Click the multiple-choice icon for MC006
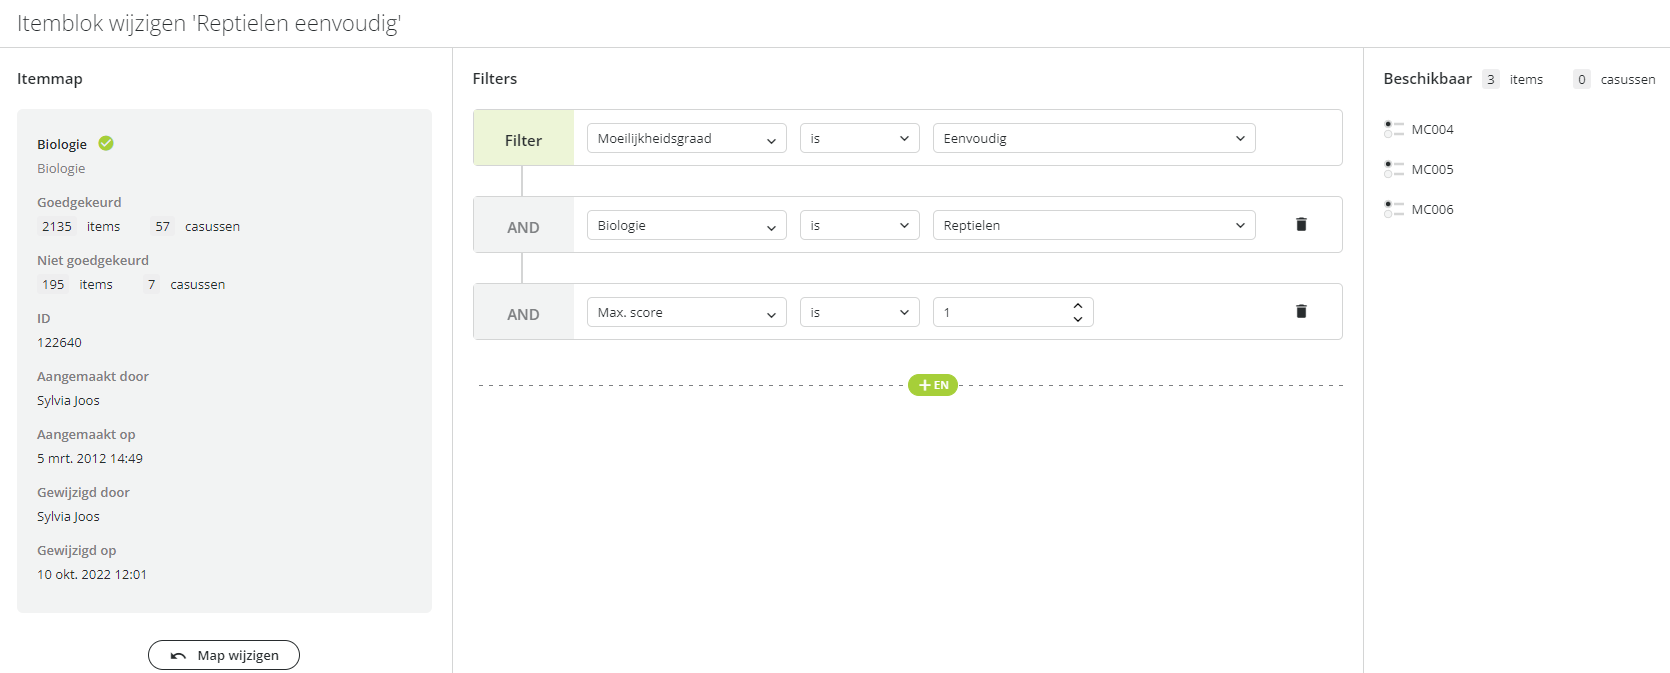 pyautogui.click(x=1394, y=209)
